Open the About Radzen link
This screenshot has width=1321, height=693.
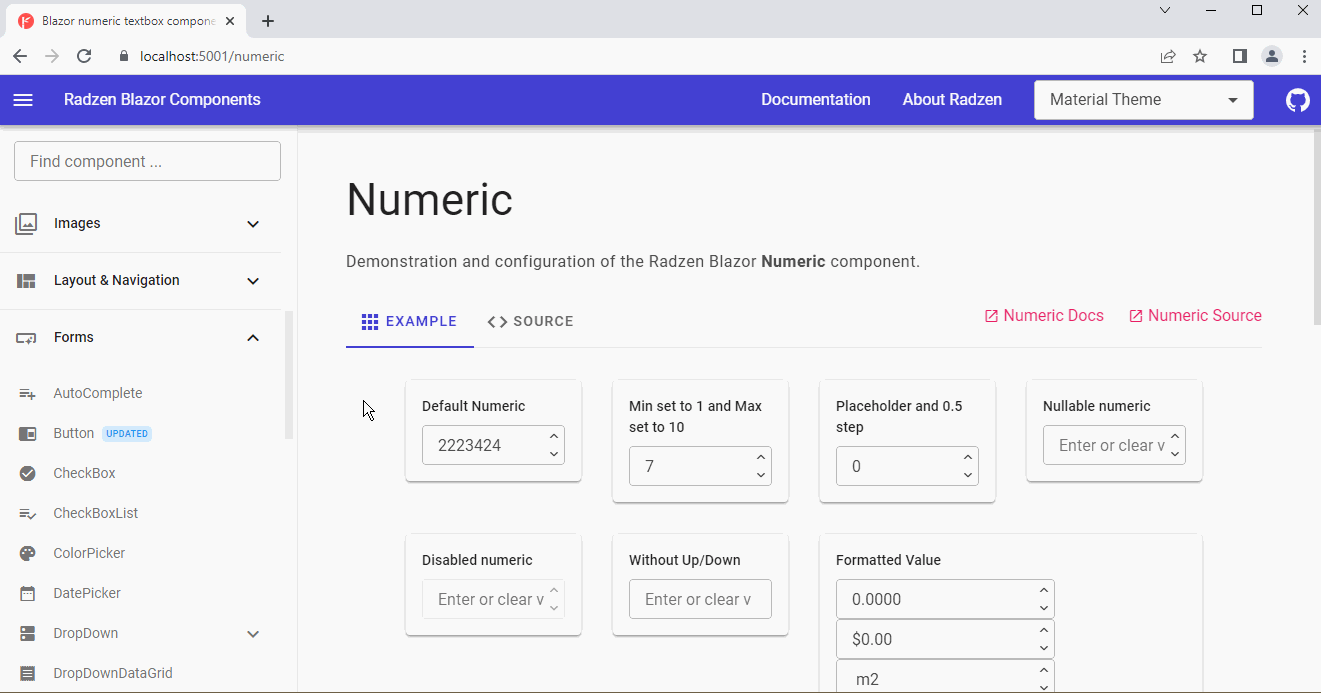[x=952, y=100]
